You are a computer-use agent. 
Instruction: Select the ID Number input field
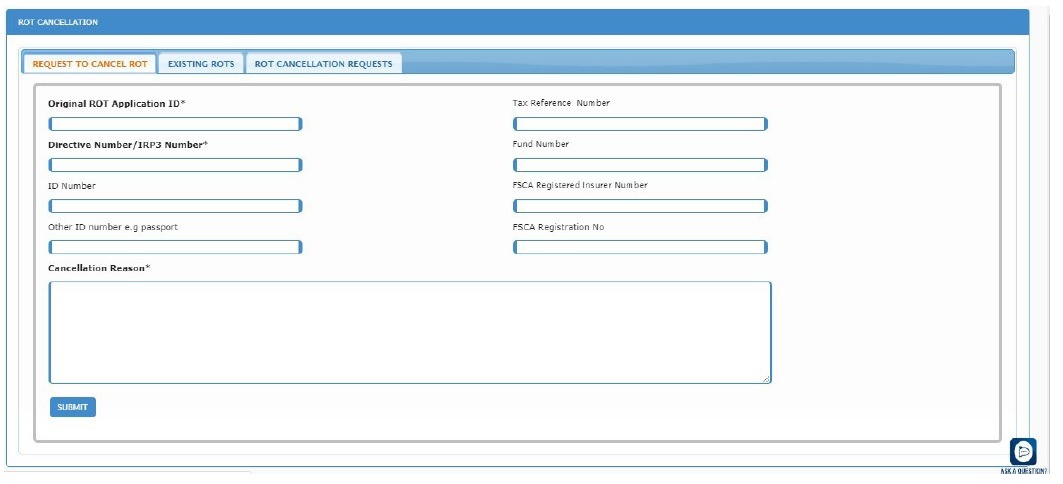pyautogui.click(x=175, y=206)
